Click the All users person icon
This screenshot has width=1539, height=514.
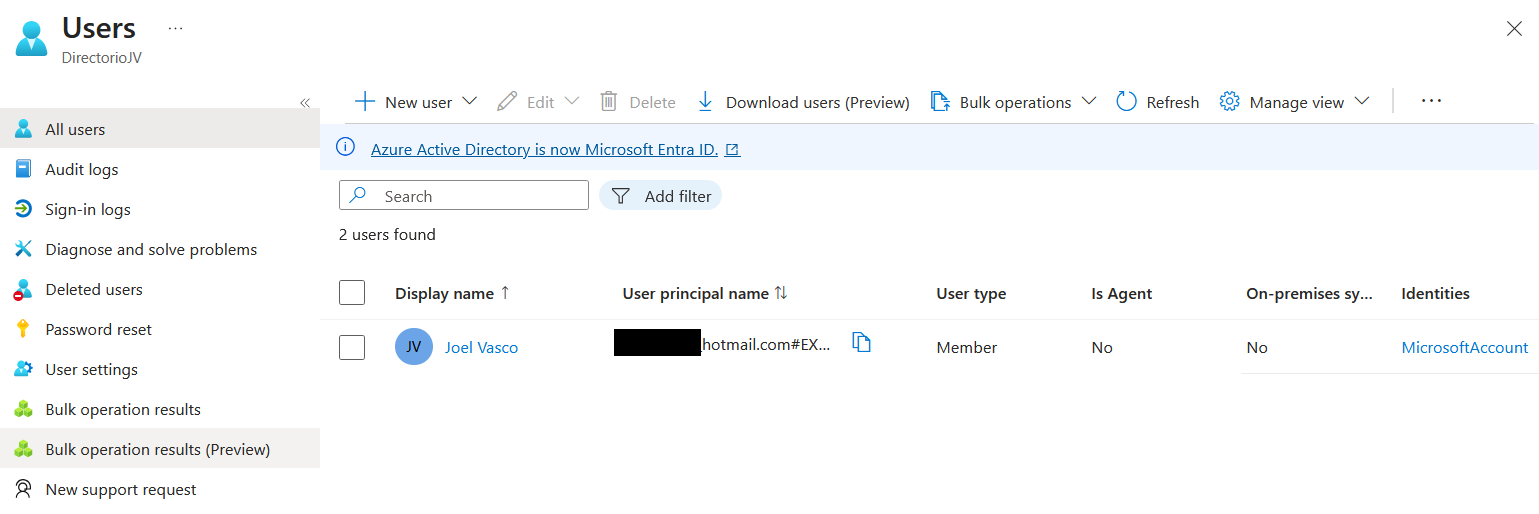click(24, 129)
